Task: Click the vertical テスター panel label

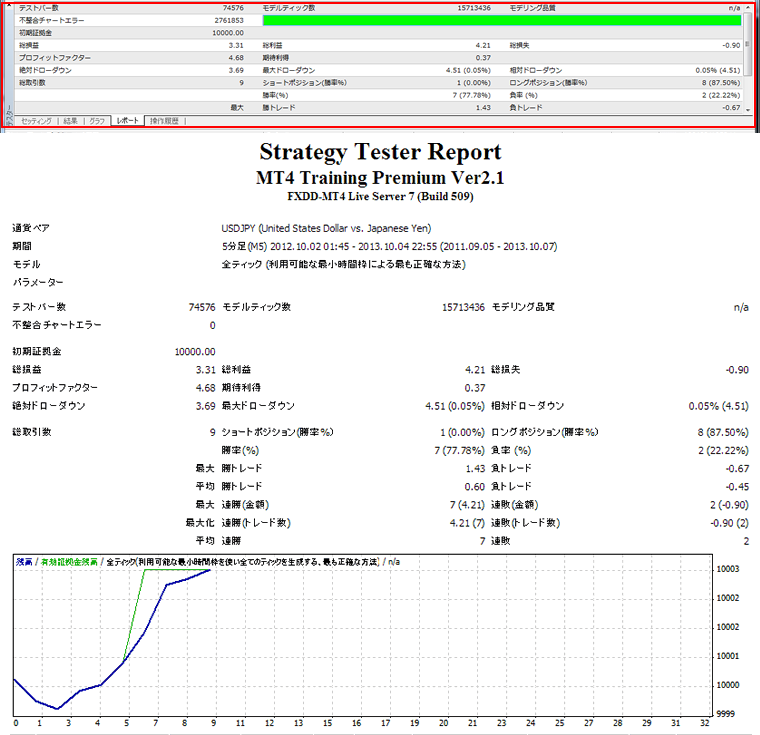Action: (8, 114)
